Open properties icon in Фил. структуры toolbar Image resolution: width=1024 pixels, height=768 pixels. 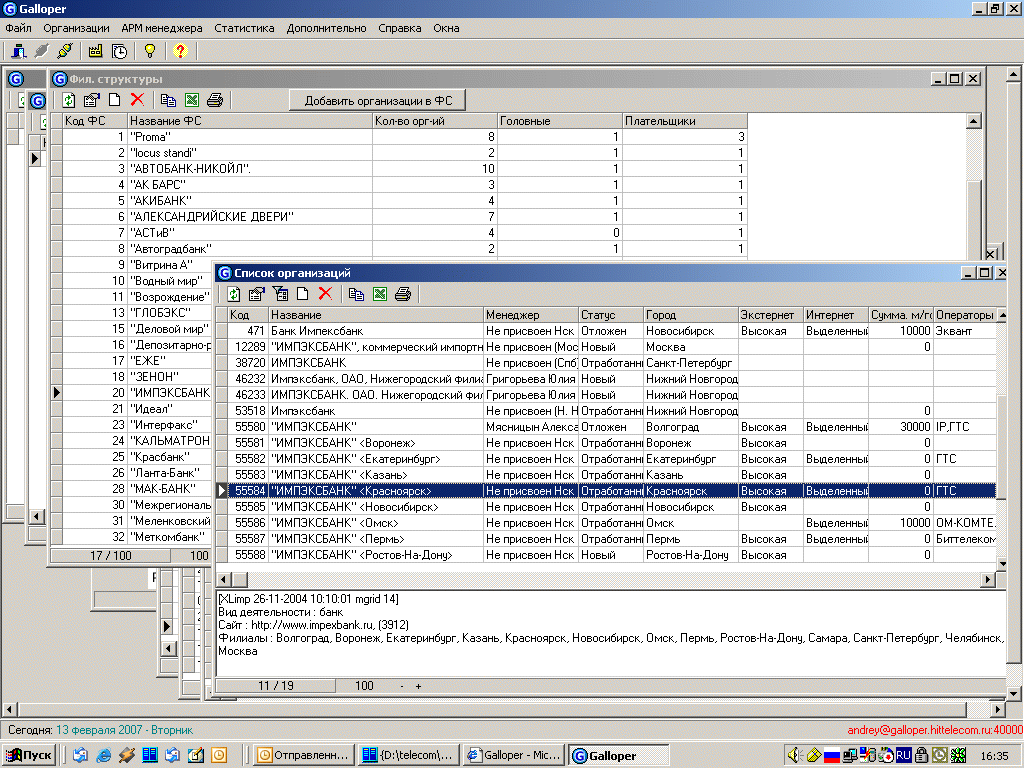pyautogui.click(x=91, y=100)
